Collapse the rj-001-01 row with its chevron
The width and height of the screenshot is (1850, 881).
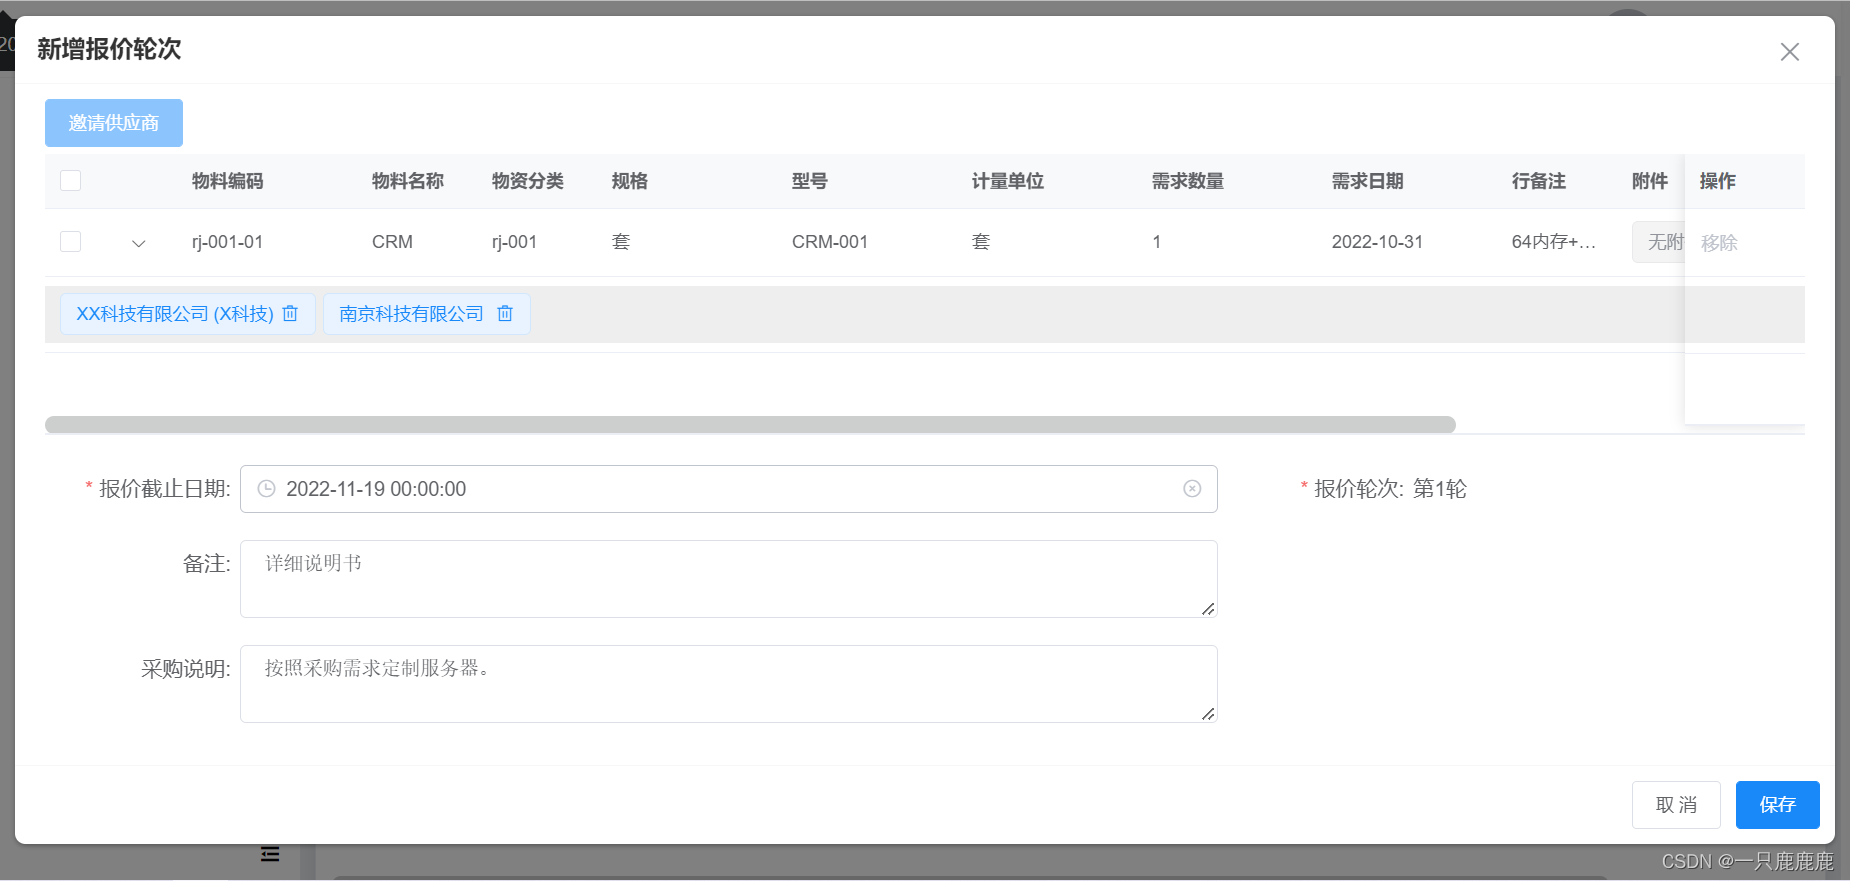click(x=139, y=243)
